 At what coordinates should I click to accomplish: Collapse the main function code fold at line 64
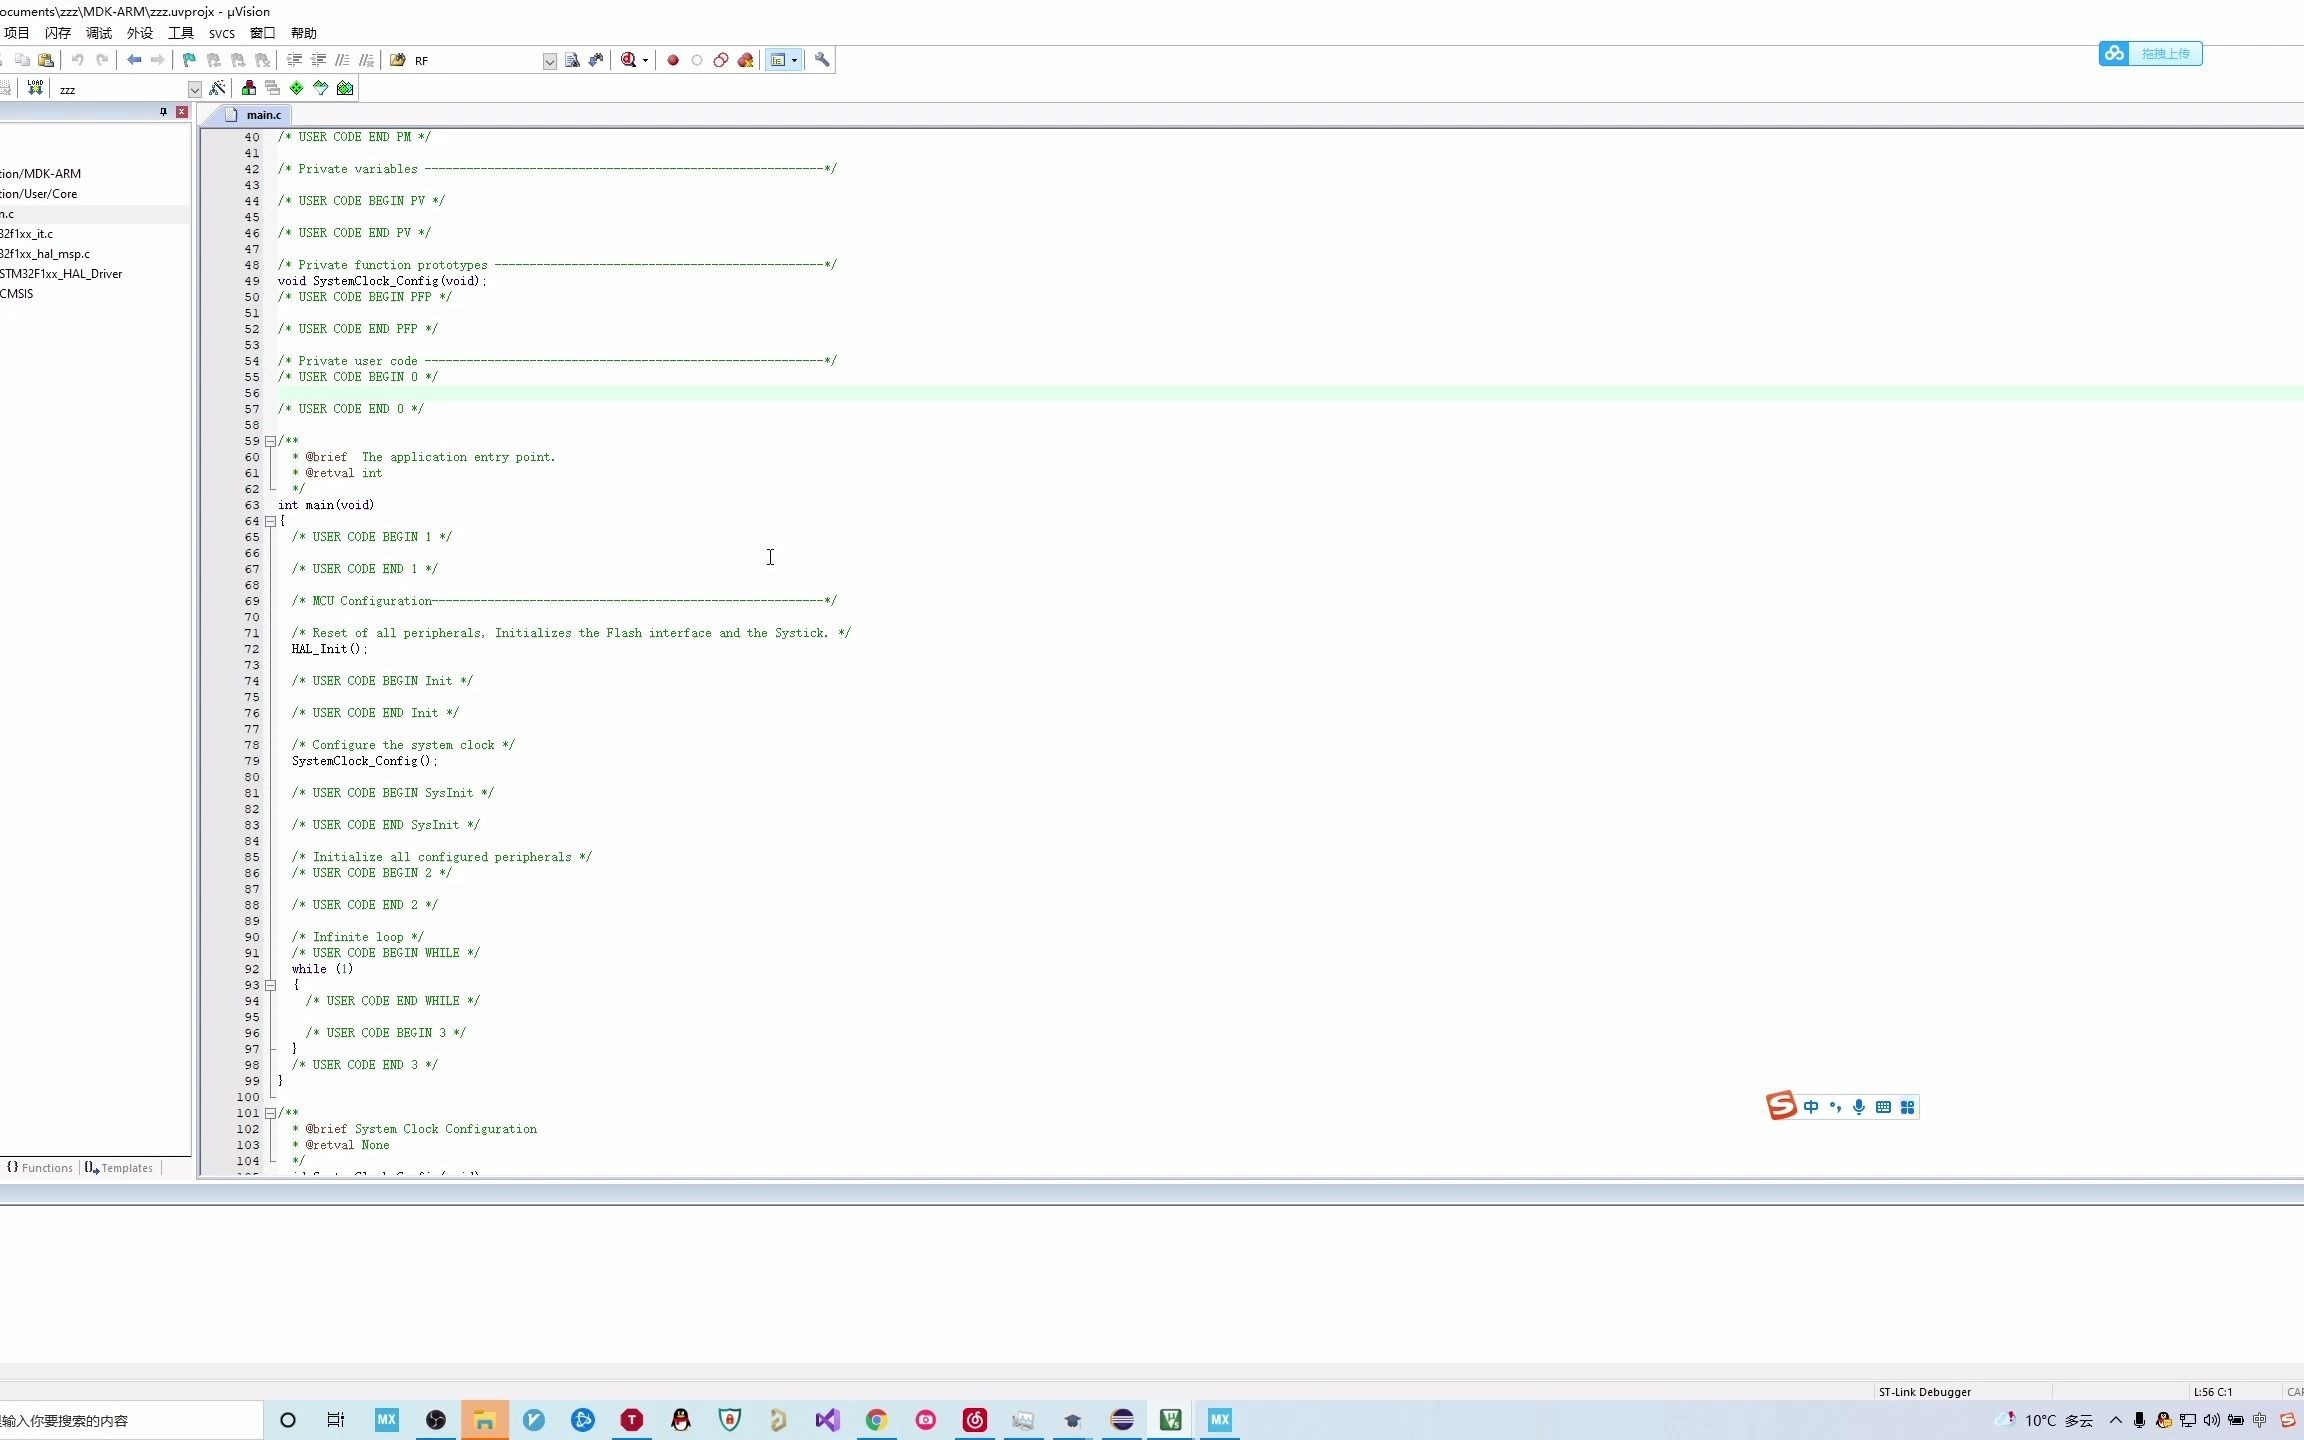pyautogui.click(x=270, y=521)
